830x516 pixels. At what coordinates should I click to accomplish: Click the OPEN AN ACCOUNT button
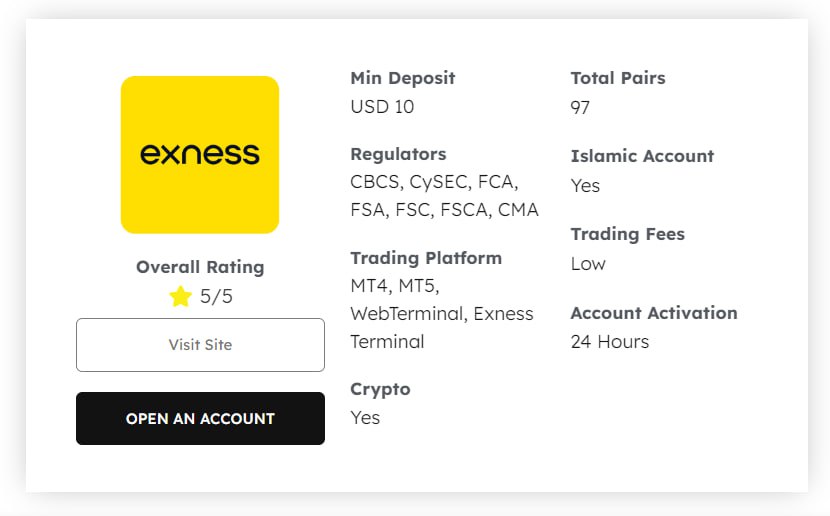pos(200,418)
